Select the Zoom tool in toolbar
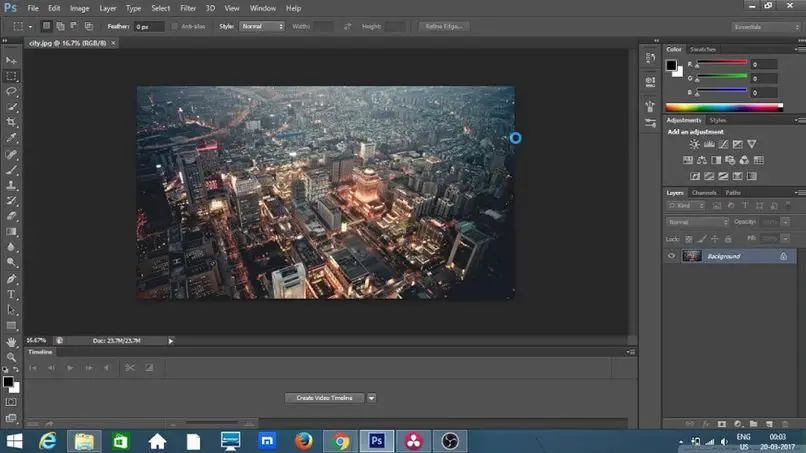806x453 pixels. [x=12, y=356]
